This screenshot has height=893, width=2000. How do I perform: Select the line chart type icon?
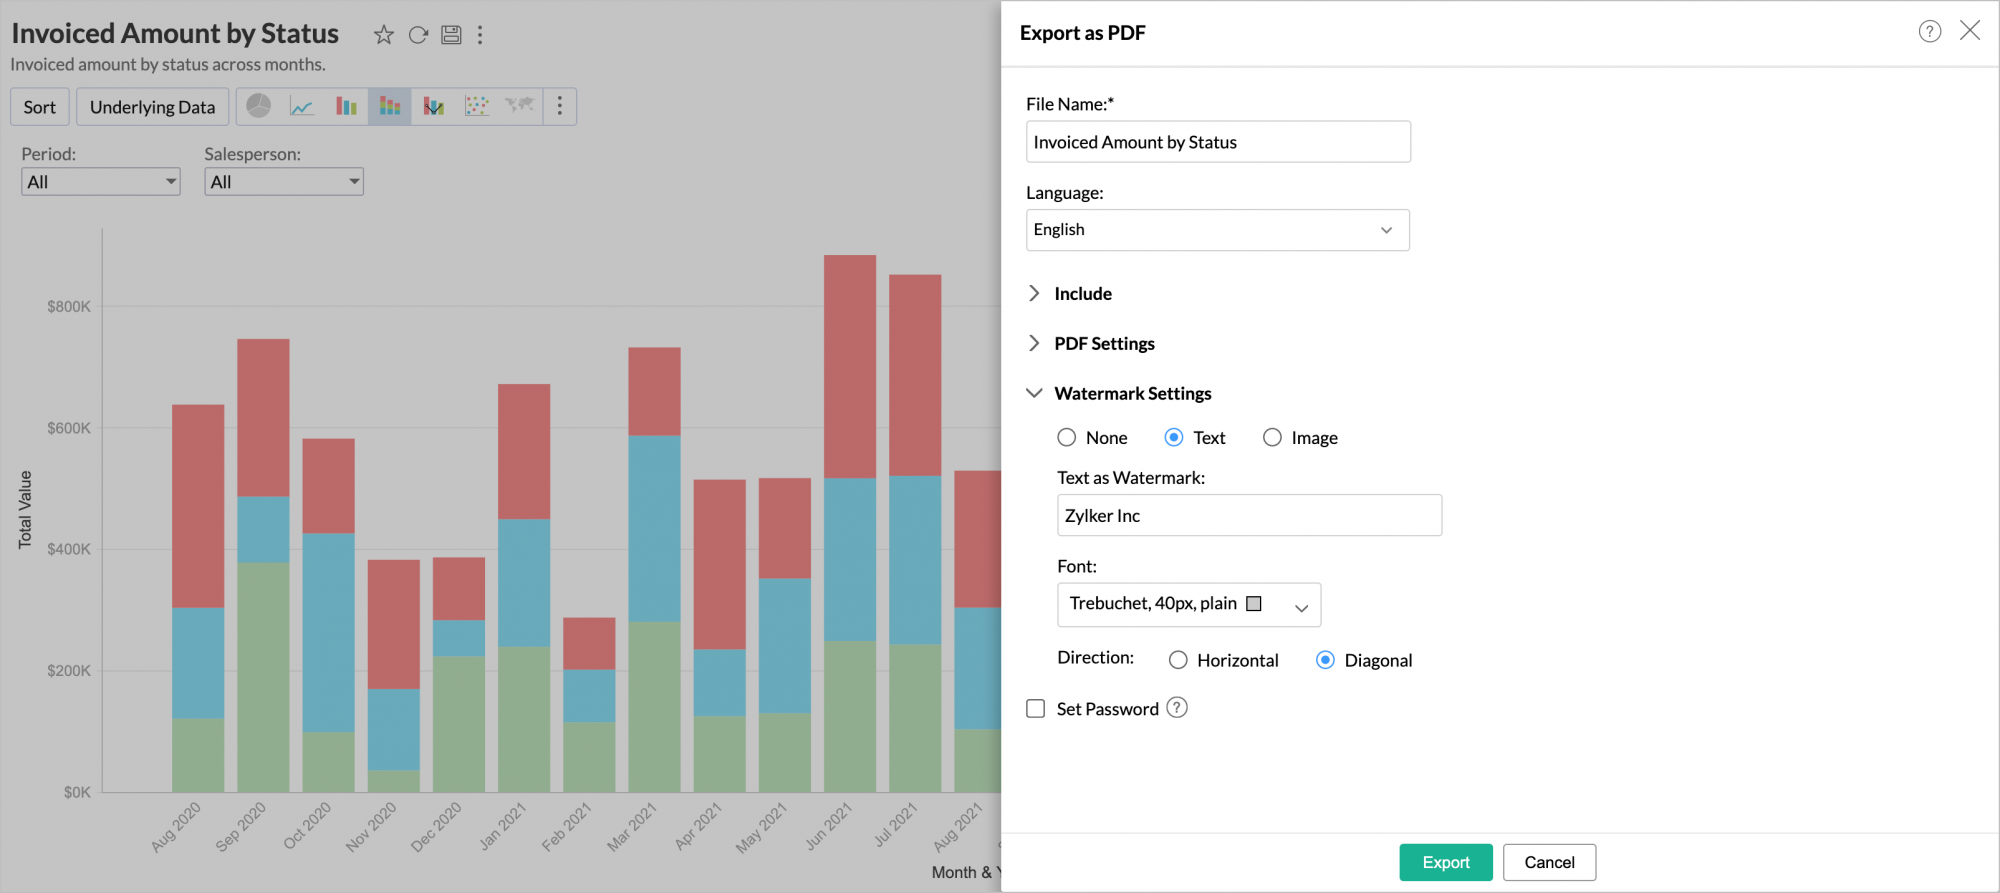coord(302,106)
